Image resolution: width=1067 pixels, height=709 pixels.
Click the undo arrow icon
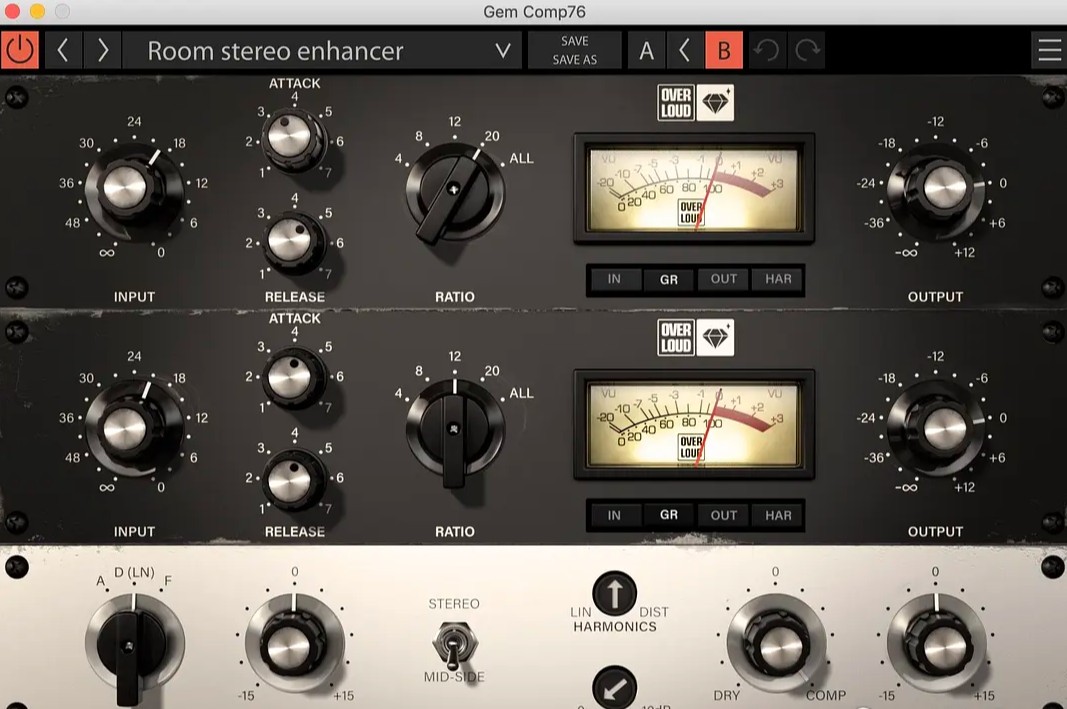(x=766, y=50)
